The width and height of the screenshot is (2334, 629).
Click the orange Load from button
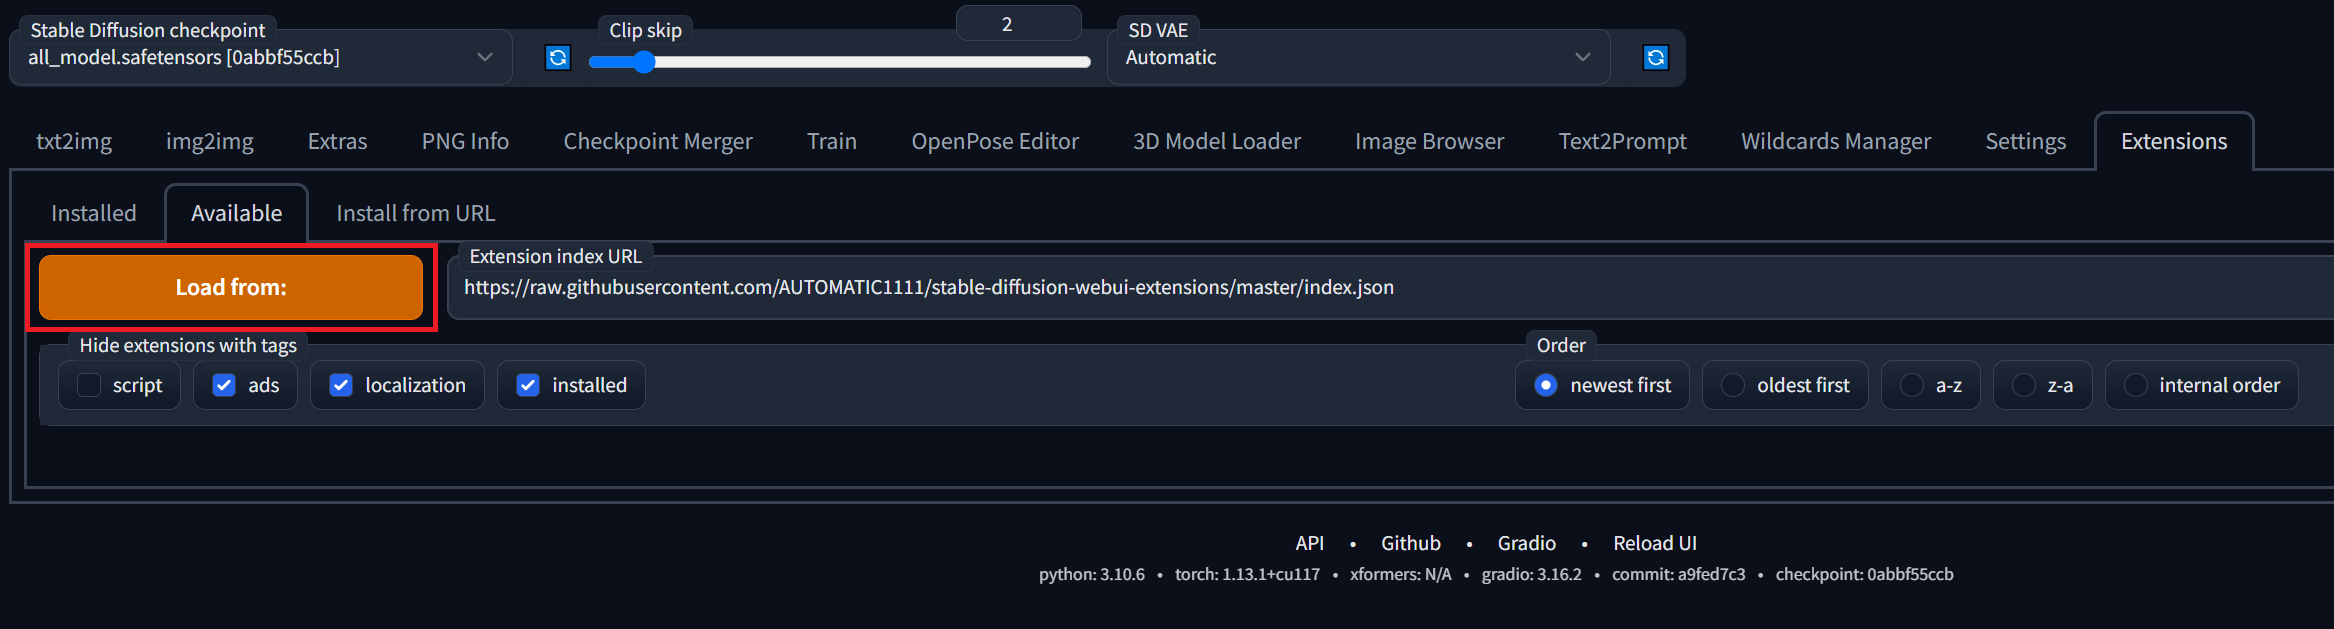[x=231, y=287]
